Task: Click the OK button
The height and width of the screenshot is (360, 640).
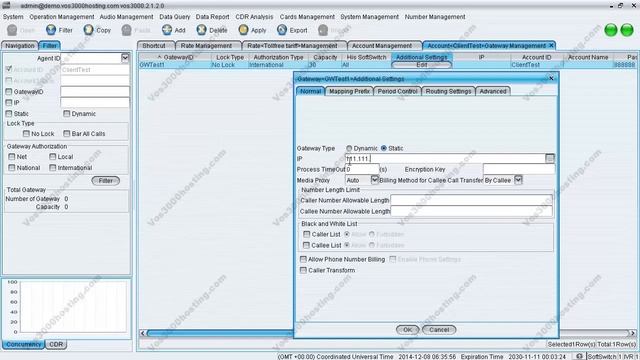Action: [407, 329]
